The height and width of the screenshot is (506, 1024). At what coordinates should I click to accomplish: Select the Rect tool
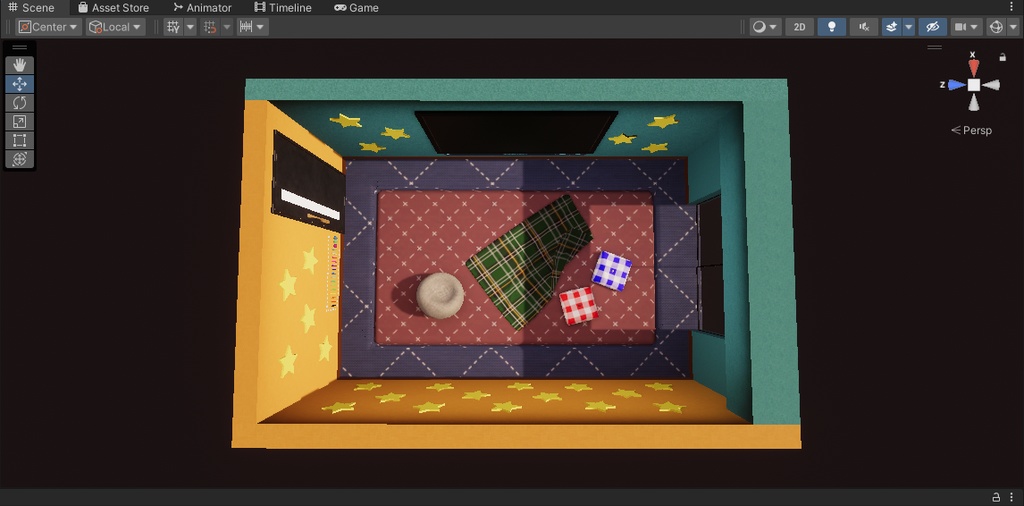pos(20,140)
